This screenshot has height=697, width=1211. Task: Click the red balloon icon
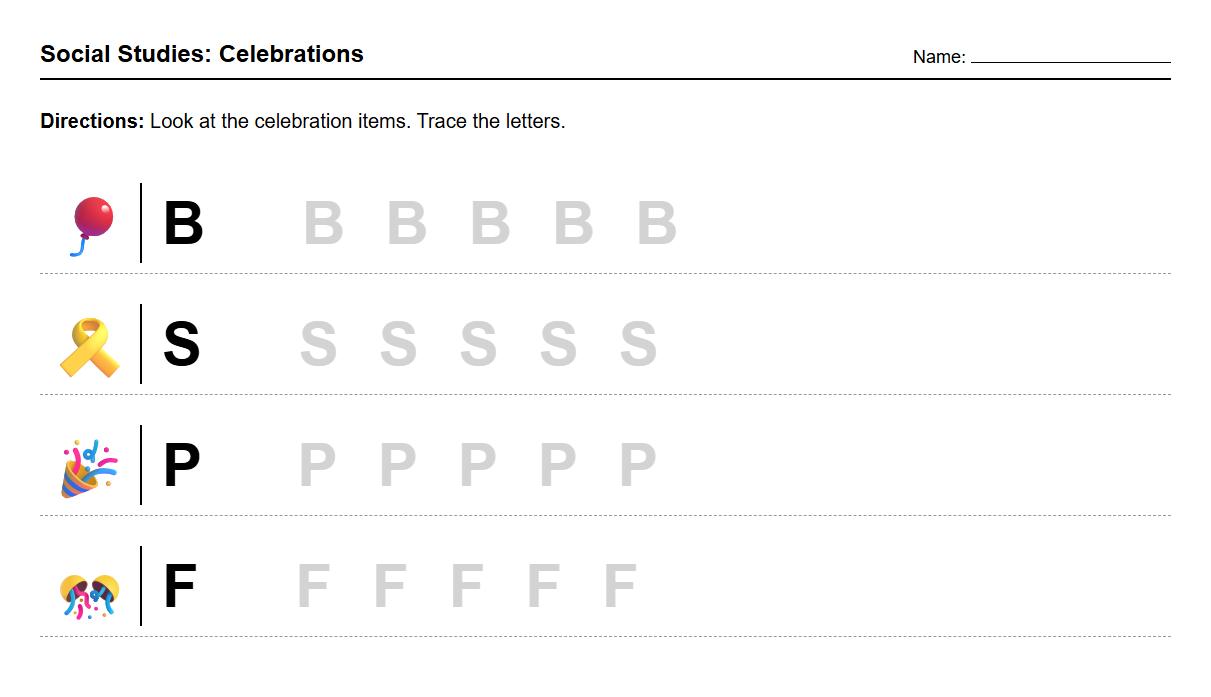(x=91, y=223)
